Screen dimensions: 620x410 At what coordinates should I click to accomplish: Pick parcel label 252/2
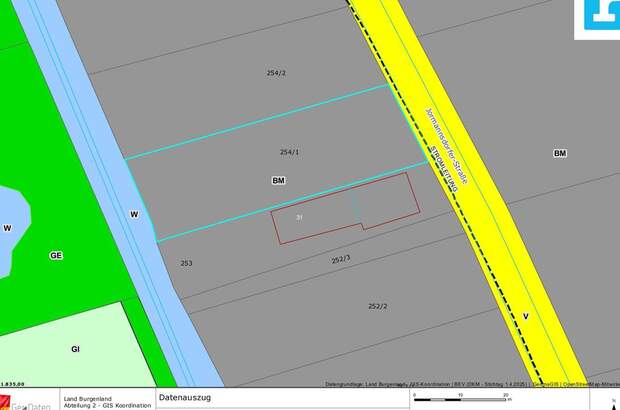pos(377,306)
